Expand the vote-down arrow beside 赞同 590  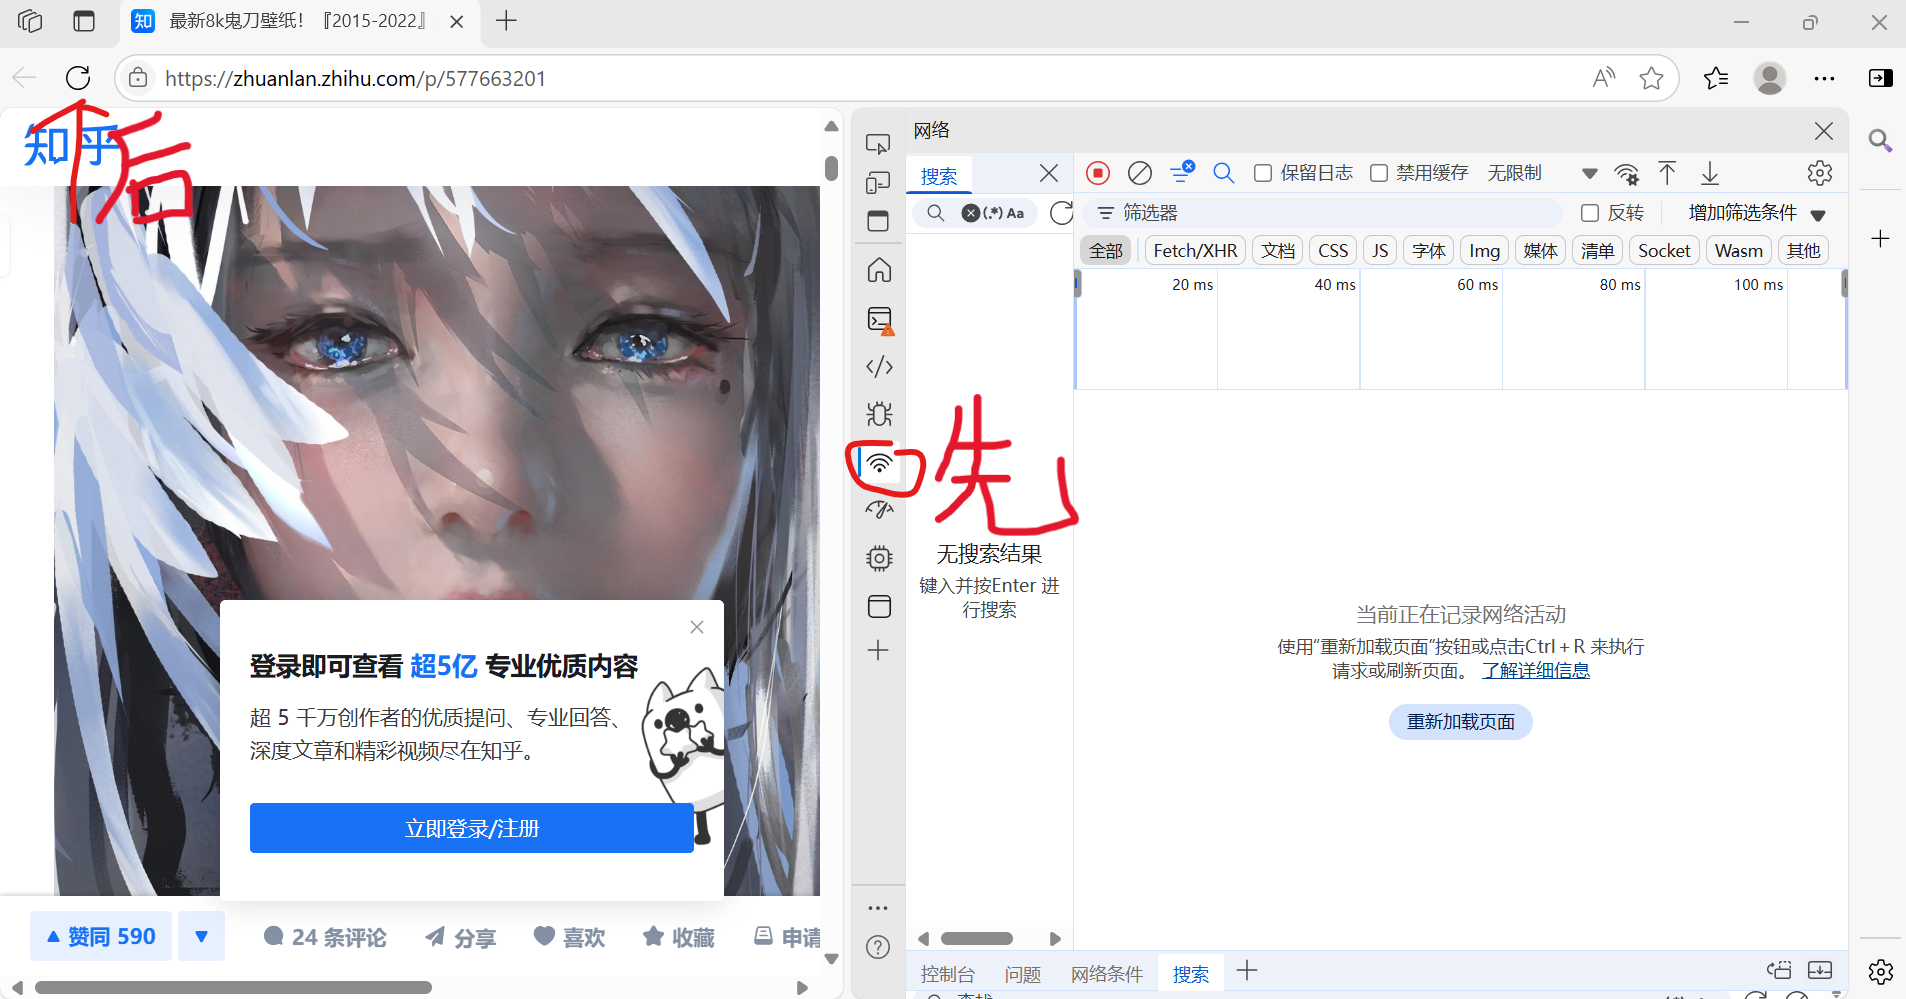(x=201, y=937)
